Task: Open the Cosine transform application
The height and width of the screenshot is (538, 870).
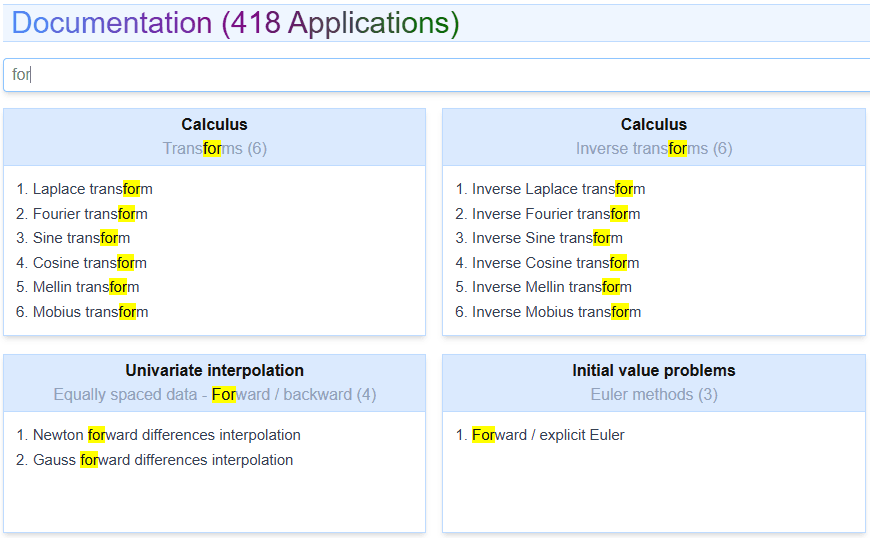Action: 89,263
